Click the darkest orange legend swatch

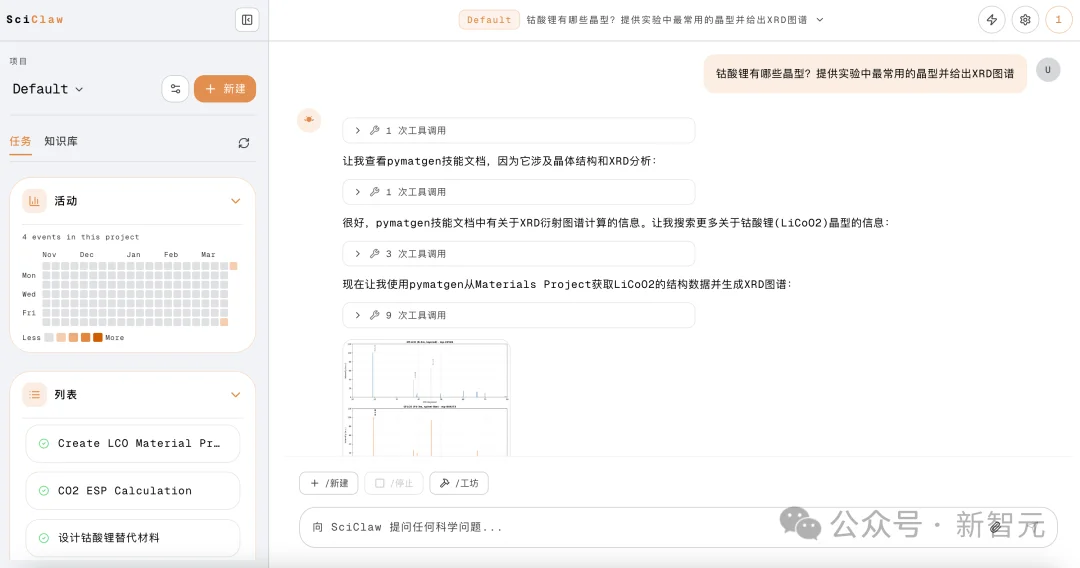pyautogui.click(x=98, y=337)
